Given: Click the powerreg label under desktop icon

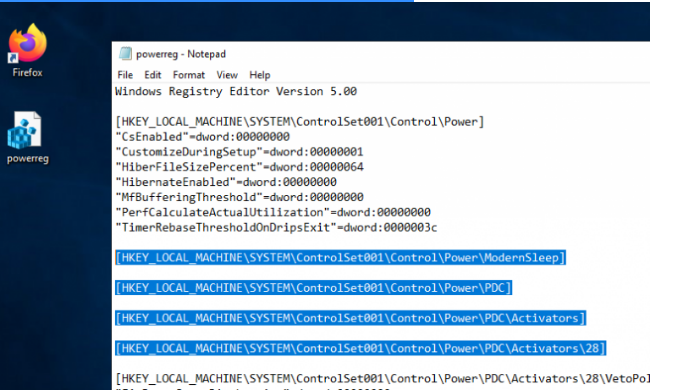Looking at the screenshot, I should [x=28, y=159].
